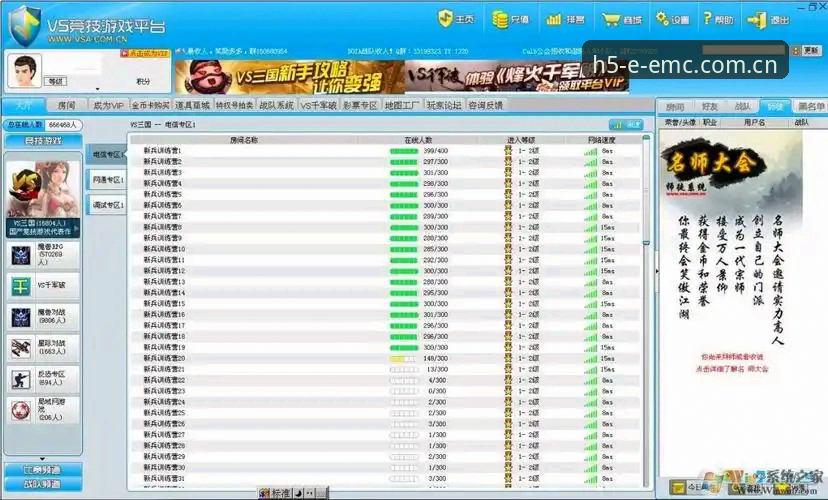Click the level badge icon for 新兵训练营1
This screenshot has width=828, height=500.
508,150
